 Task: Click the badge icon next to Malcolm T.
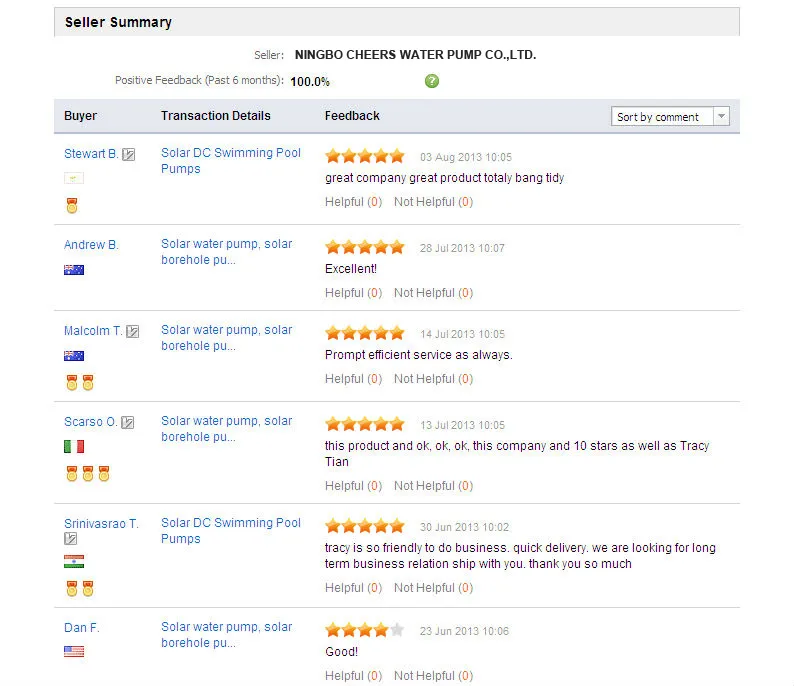(132, 332)
